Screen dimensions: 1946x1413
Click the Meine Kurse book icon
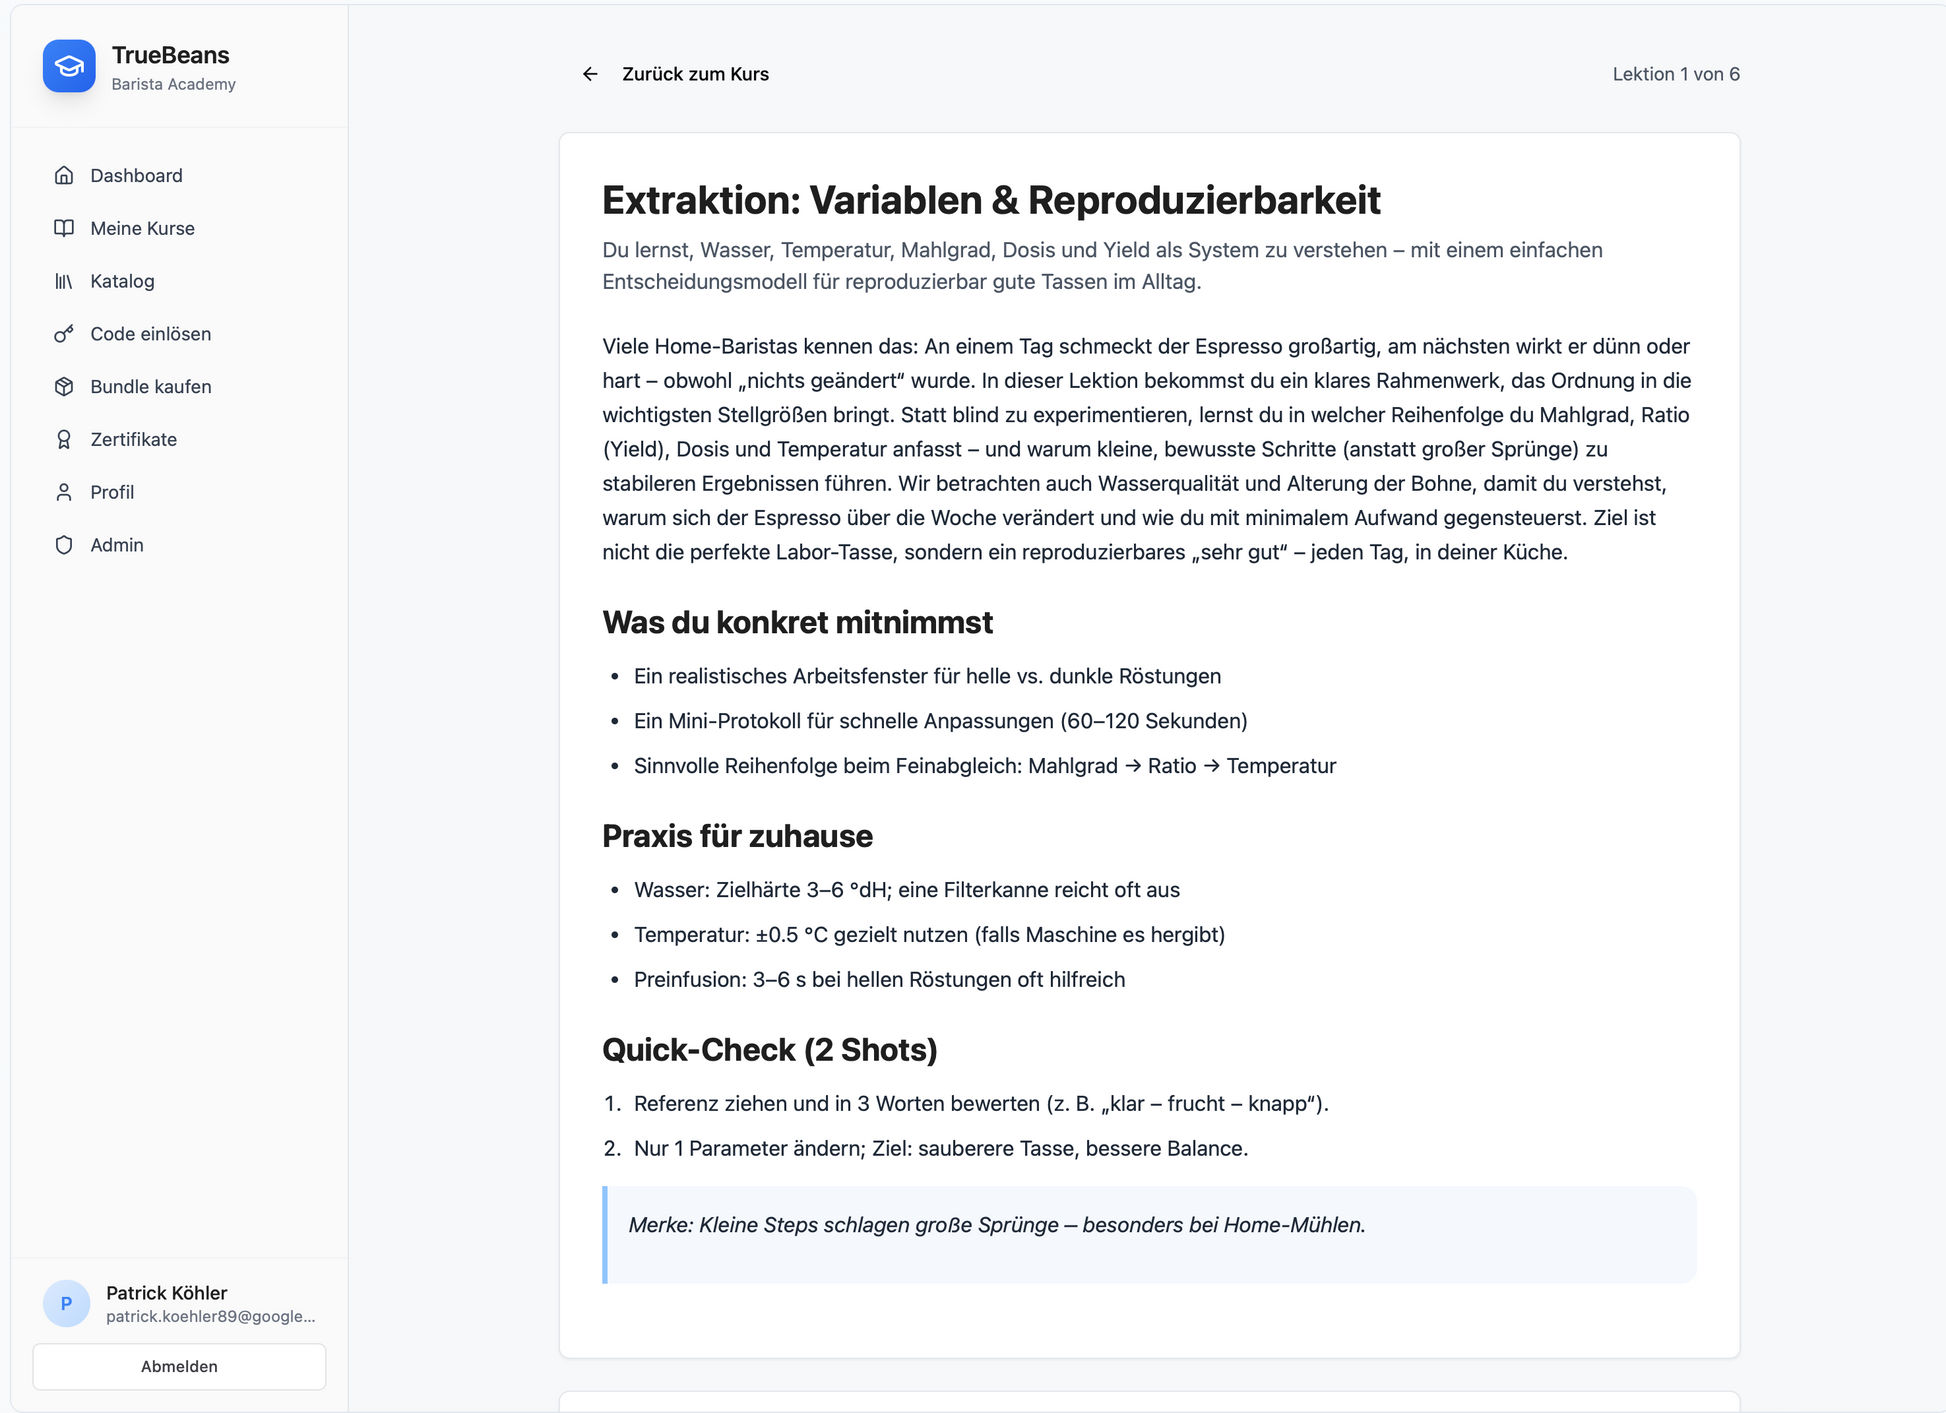coord(64,228)
